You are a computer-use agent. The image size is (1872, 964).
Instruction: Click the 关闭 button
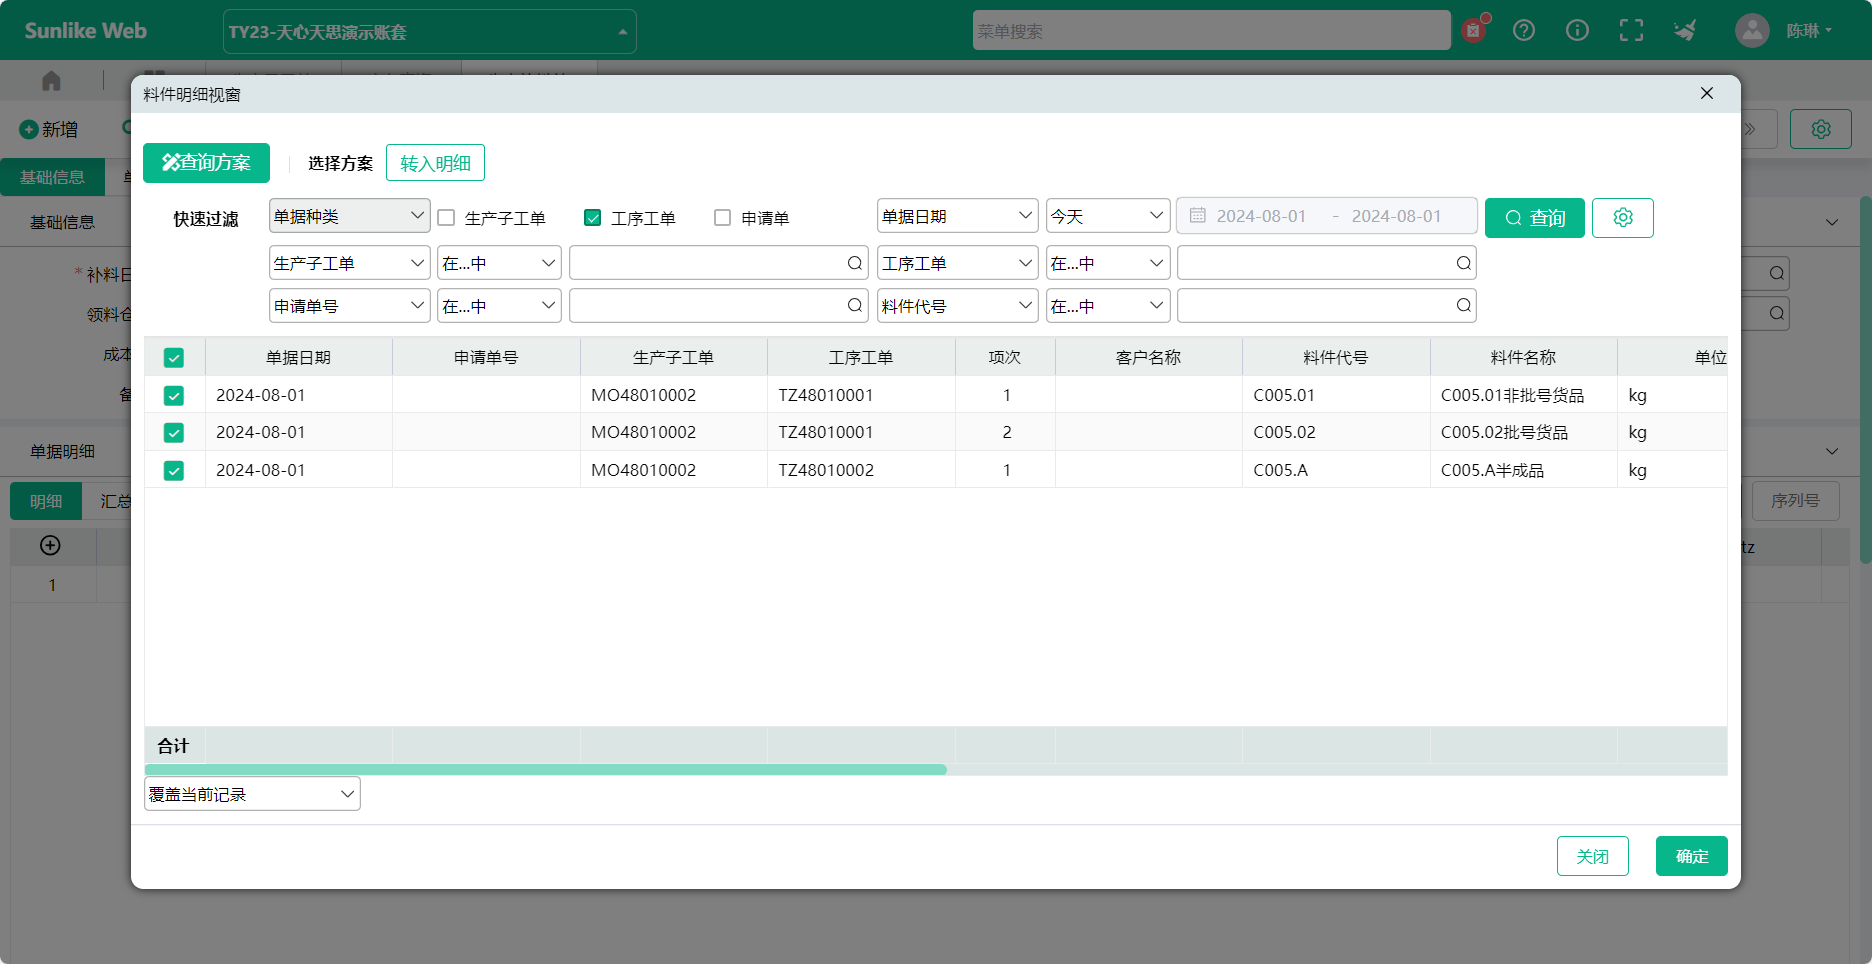tap(1592, 856)
